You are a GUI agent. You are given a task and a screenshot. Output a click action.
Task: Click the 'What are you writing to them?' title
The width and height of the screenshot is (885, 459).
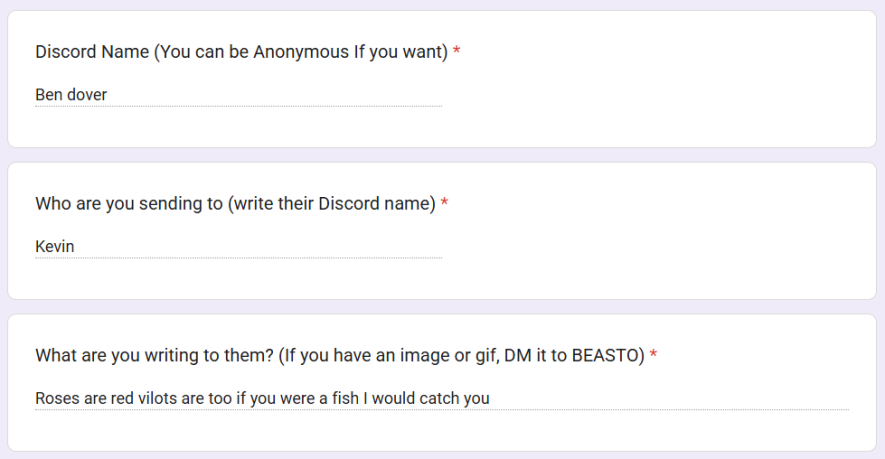(340, 355)
